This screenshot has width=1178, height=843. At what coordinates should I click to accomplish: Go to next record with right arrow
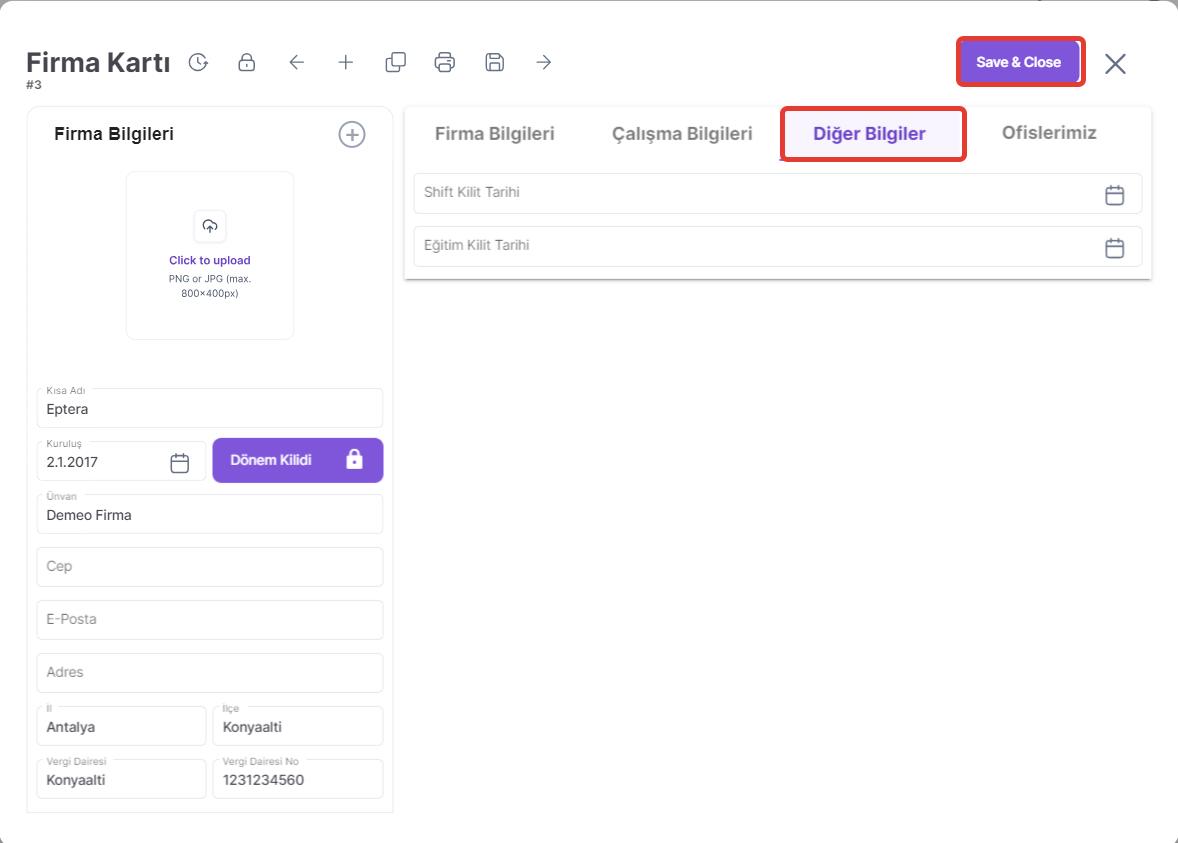pos(544,62)
